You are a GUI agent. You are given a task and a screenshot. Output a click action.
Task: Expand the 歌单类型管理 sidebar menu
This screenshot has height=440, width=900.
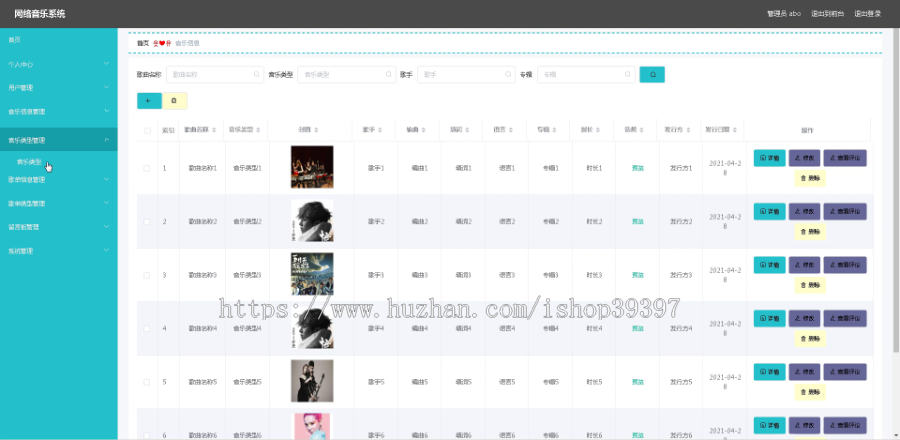tap(59, 203)
